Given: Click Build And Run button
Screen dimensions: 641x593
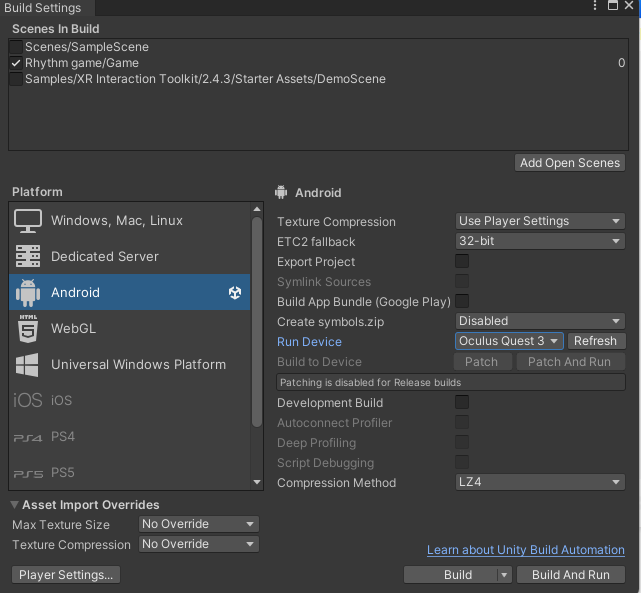Looking at the screenshot, I should click(x=571, y=575).
